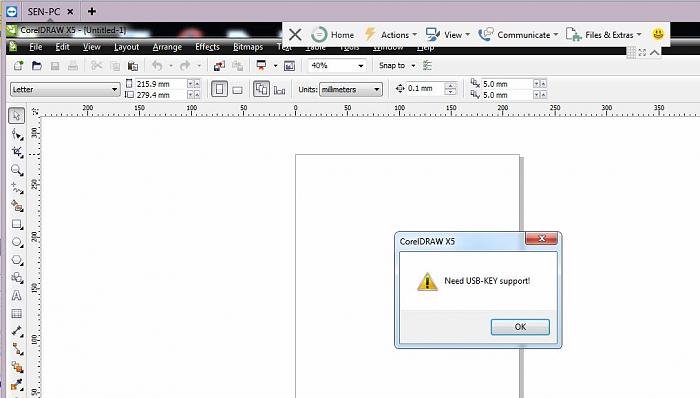Select the Polygon tool
The image size is (700, 398).
tap(17, 260)
